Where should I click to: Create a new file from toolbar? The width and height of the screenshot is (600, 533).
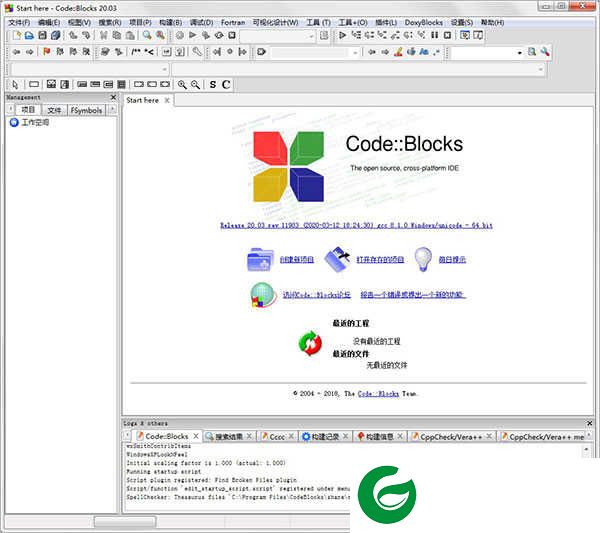(x=17, y=36)
